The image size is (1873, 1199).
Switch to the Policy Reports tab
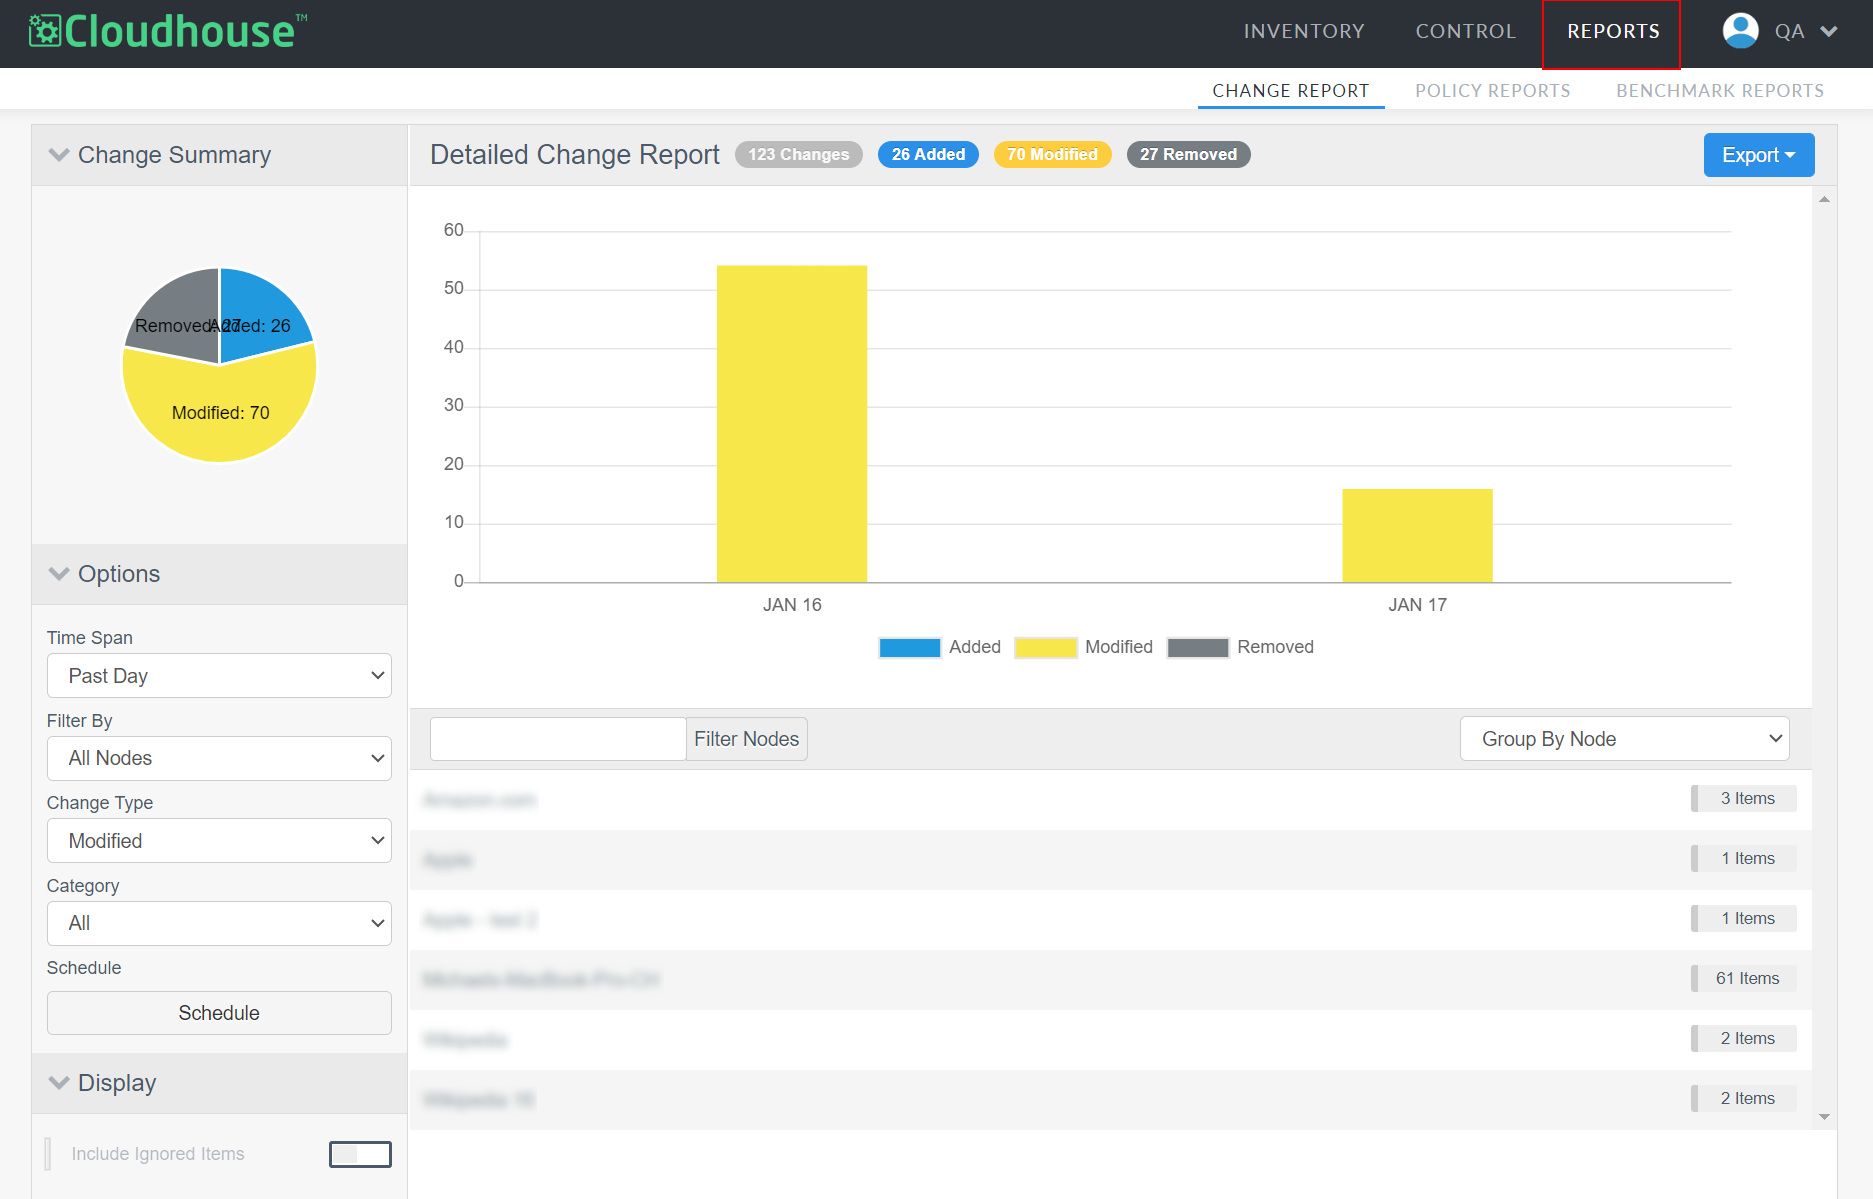click(x=1492, y=91)
